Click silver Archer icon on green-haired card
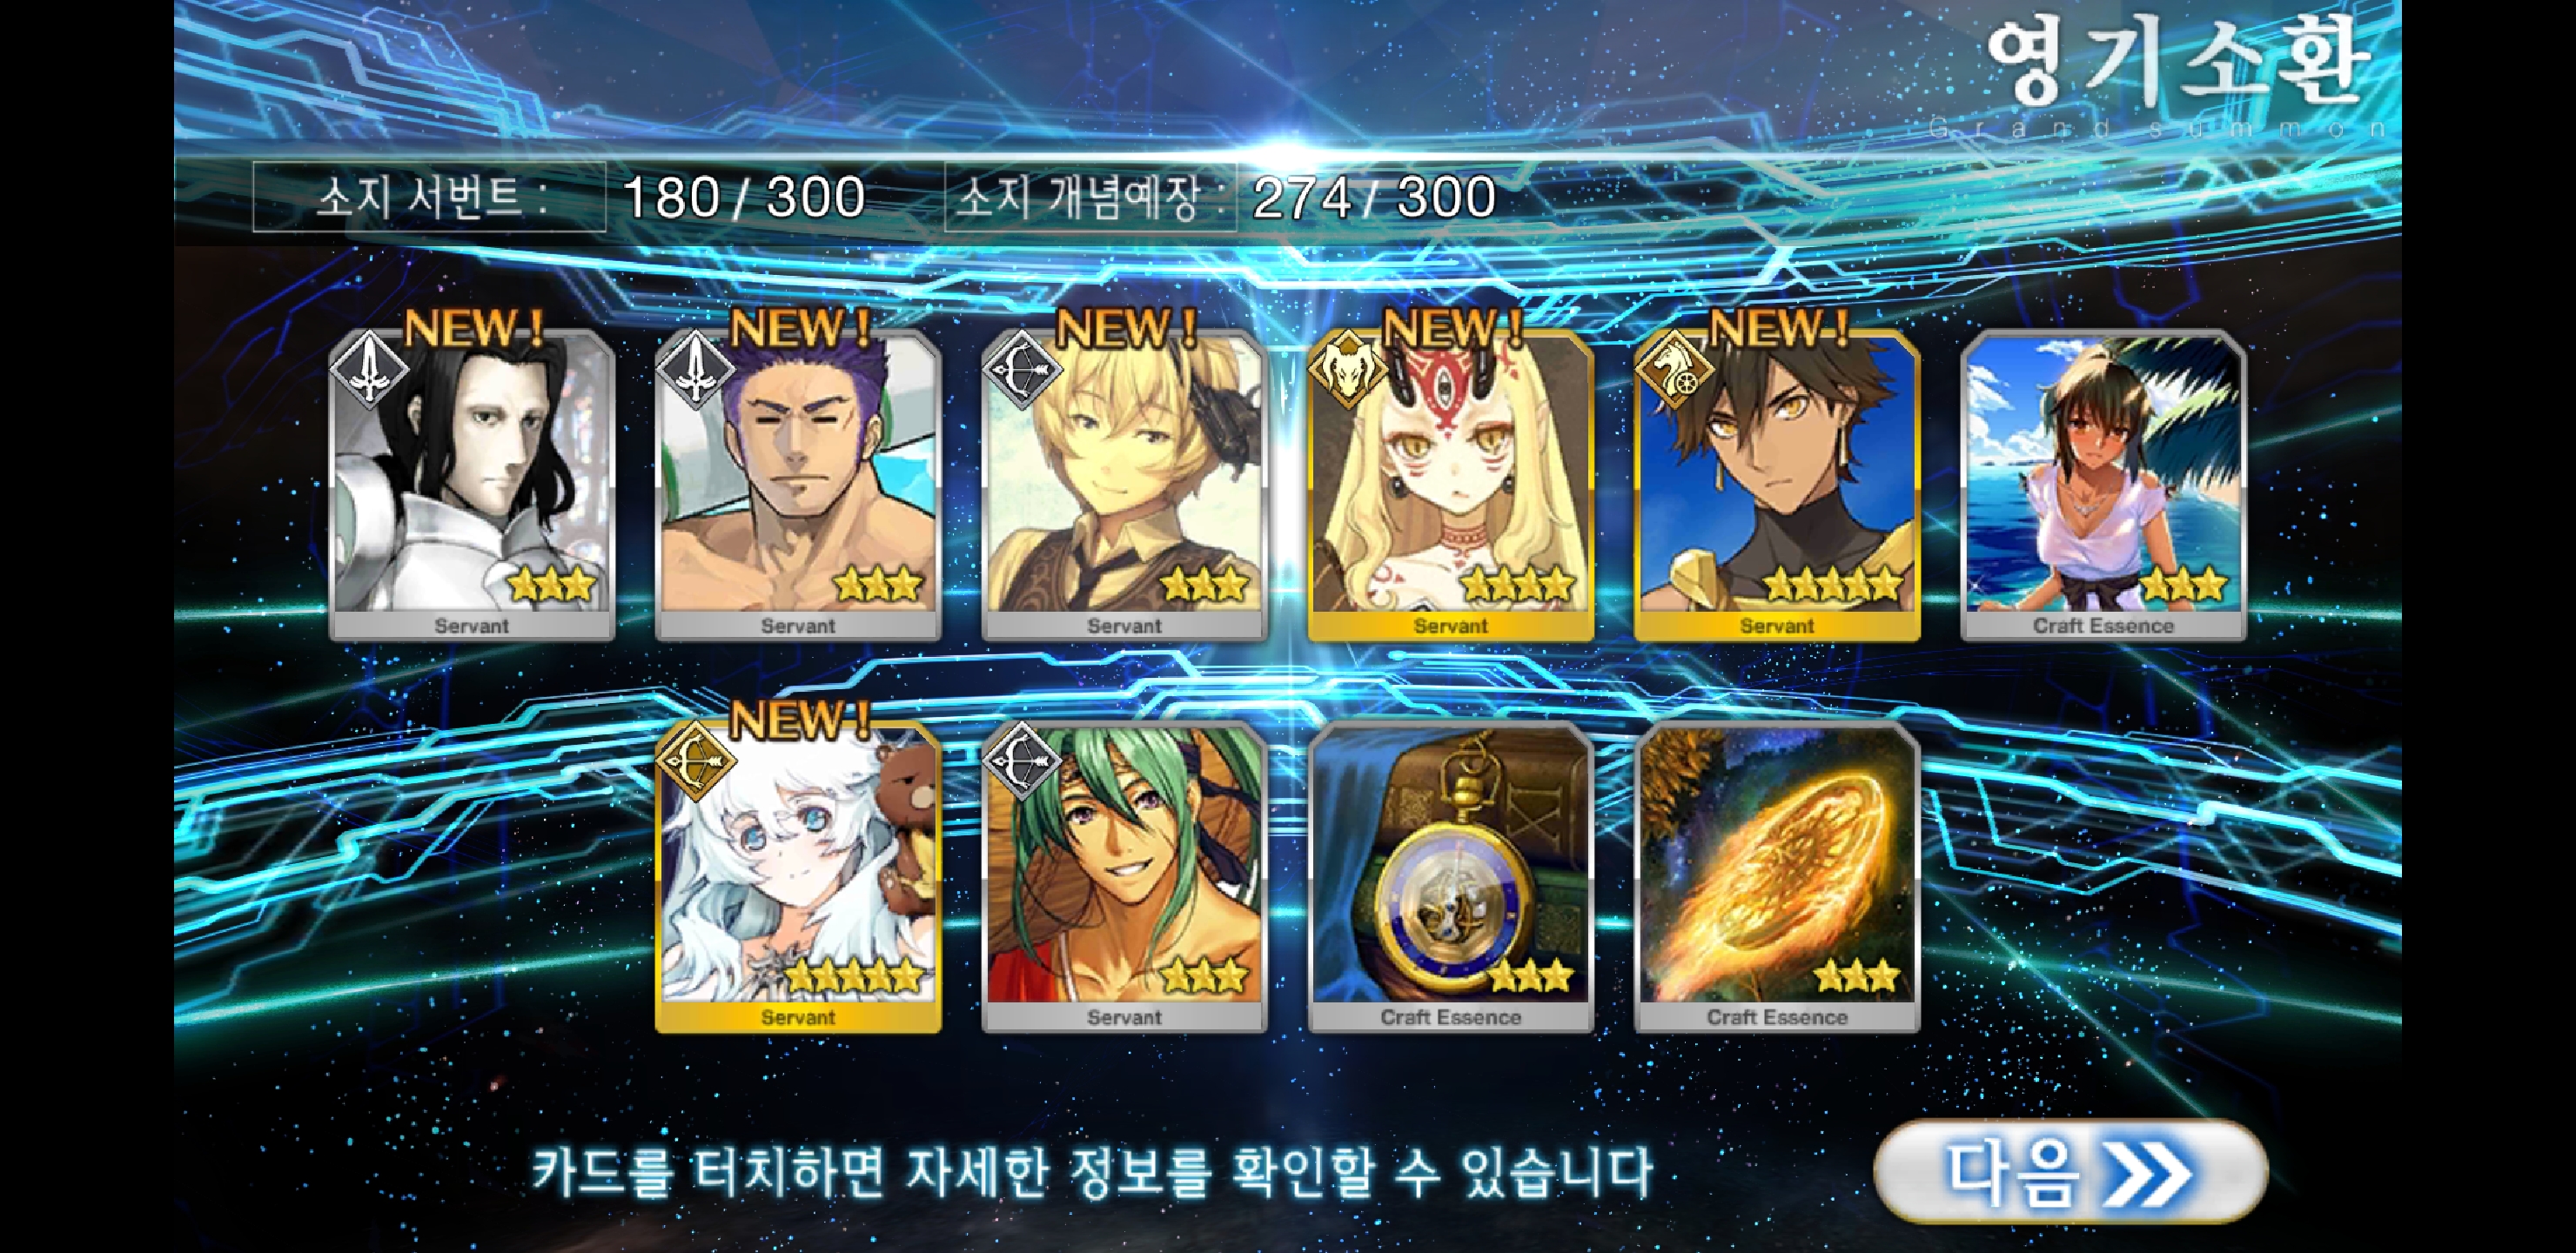This screenshot has width=2576, height=1253. [1022, 761]
